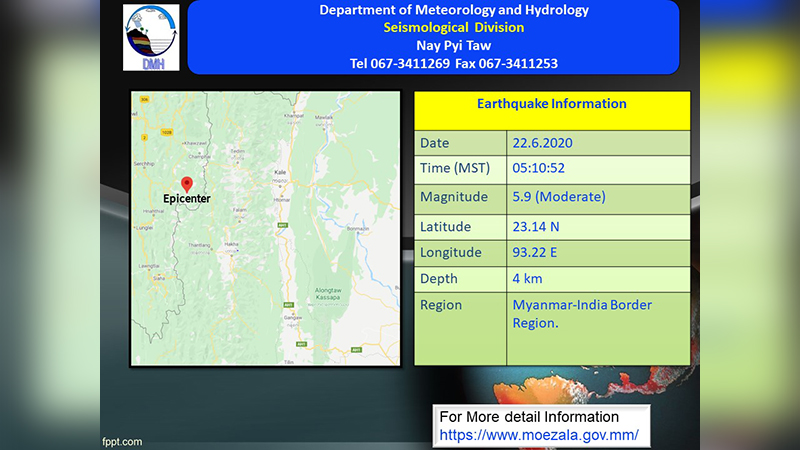Click the 'Earthquake Information' table header
The height and width of the screenshot is (450, 800).
552,110
